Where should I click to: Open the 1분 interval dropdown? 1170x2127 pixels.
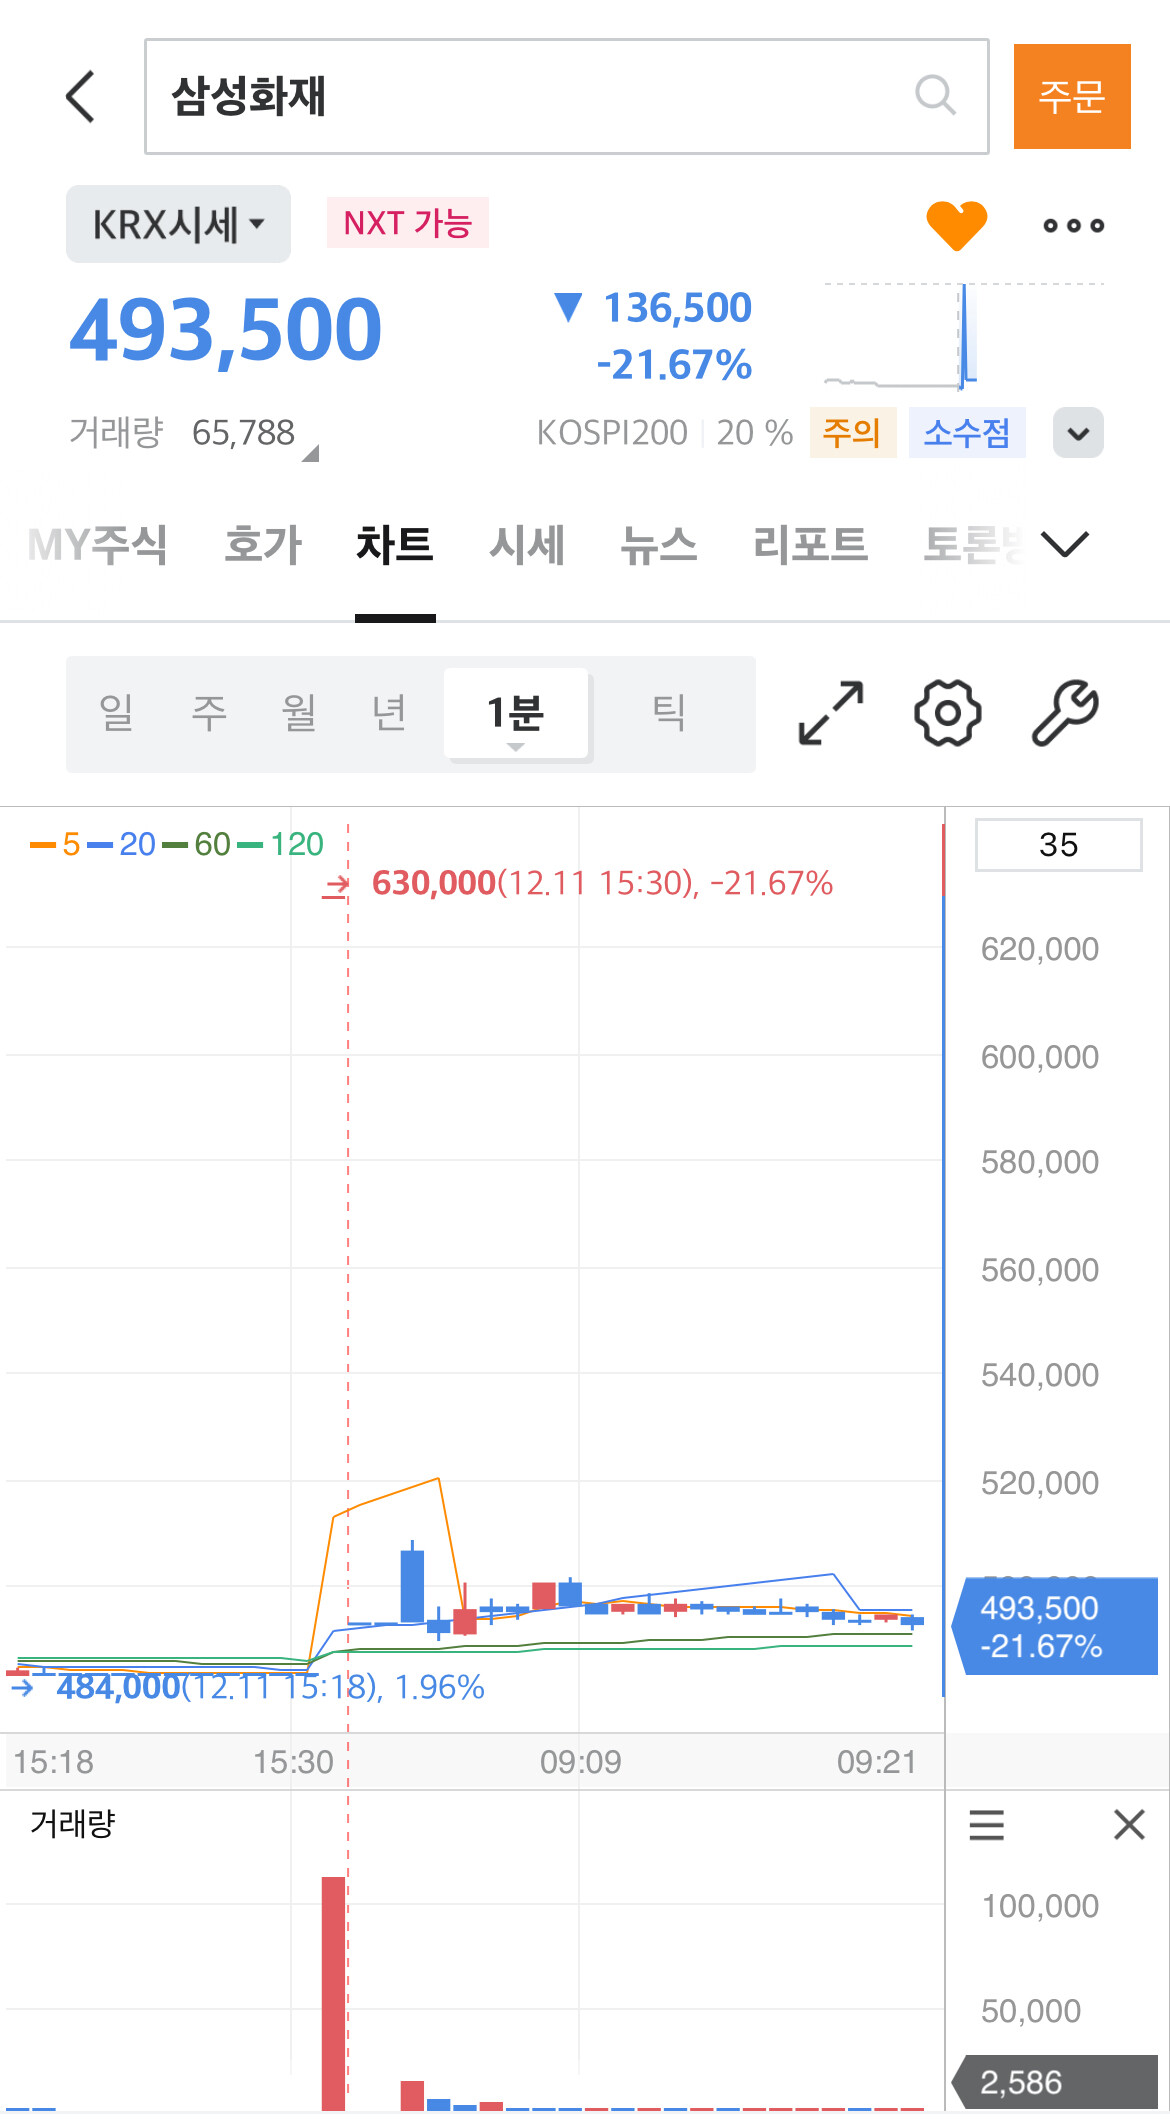pos(516,713)
